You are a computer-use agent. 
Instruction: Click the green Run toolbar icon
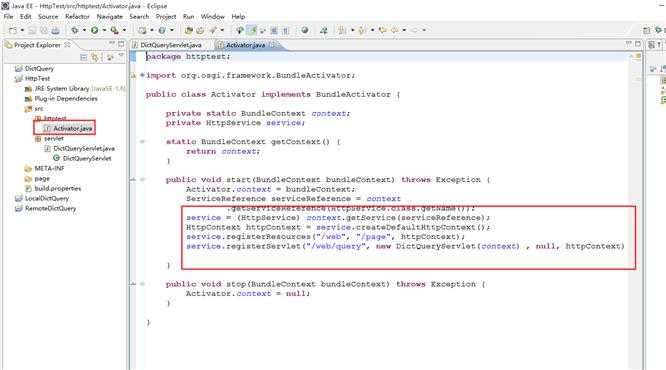click(94, 31)
